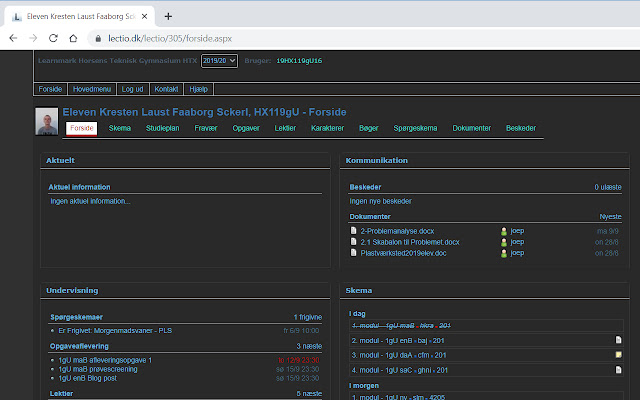Click the user icon in 2-Problemanalyse.docx row
This screenshot has width=640, height=400.
(x=504, y=231)
